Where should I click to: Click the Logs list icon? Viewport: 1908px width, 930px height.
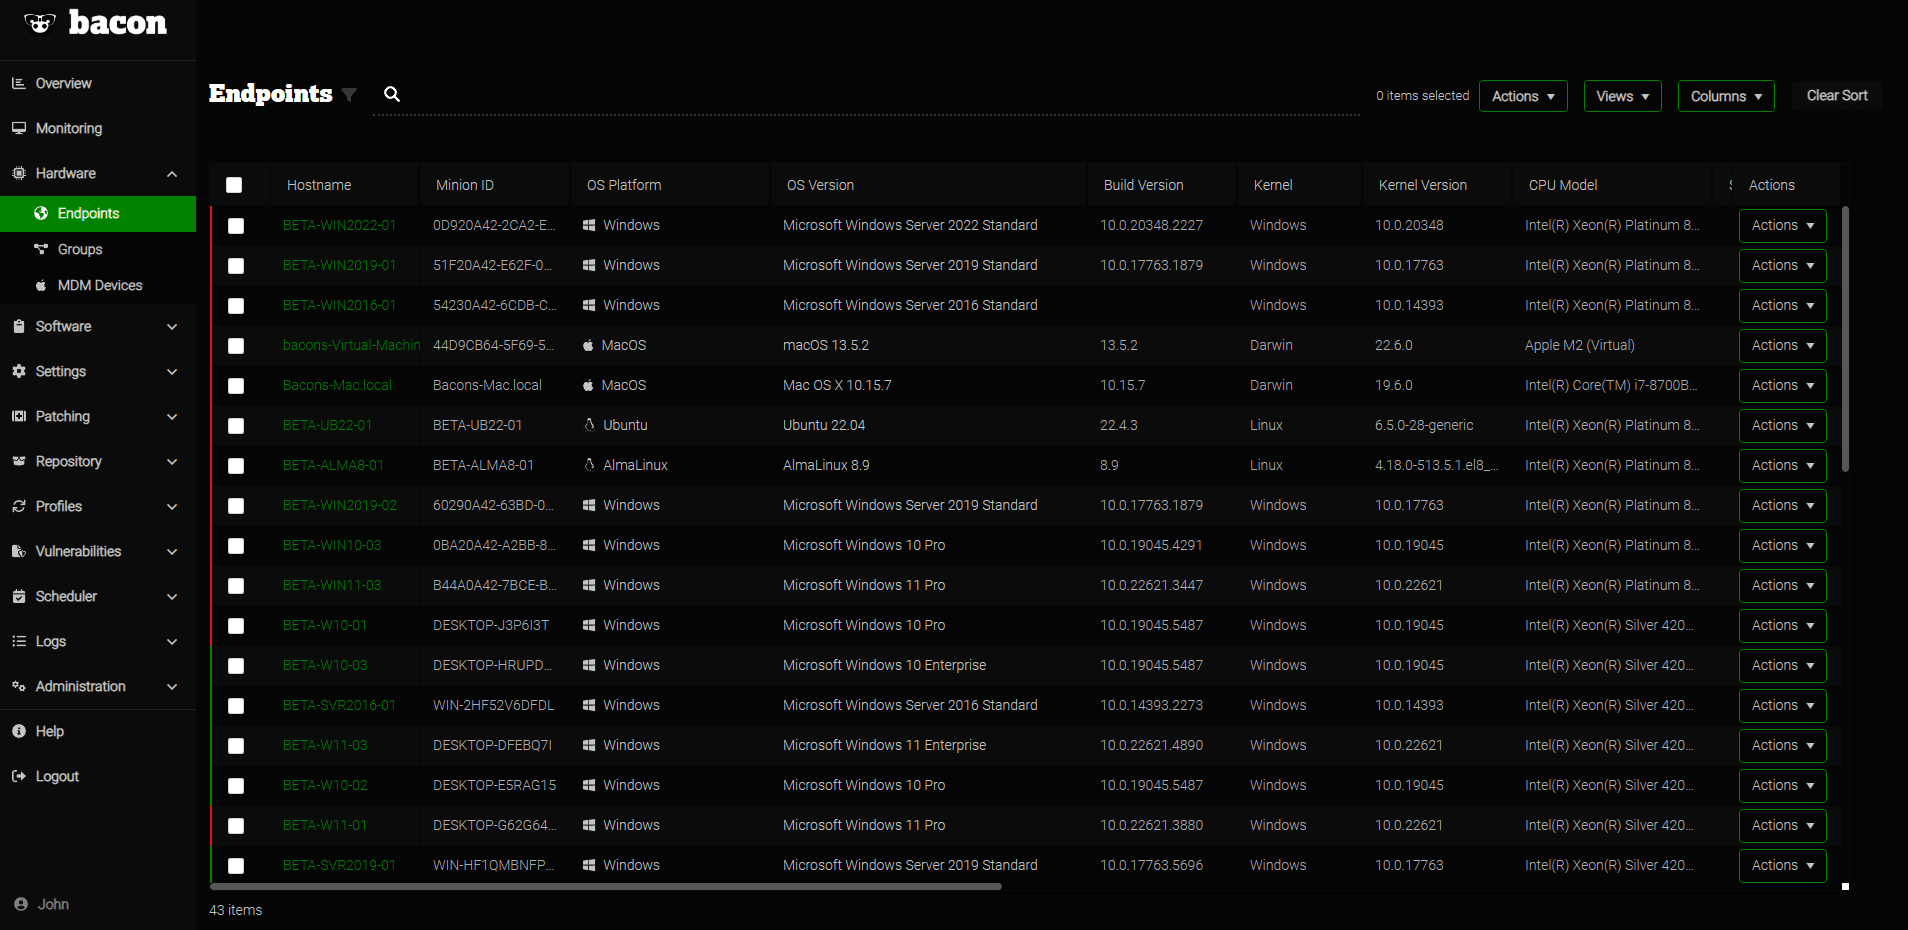pyautogui.click(x=19, y=641)
